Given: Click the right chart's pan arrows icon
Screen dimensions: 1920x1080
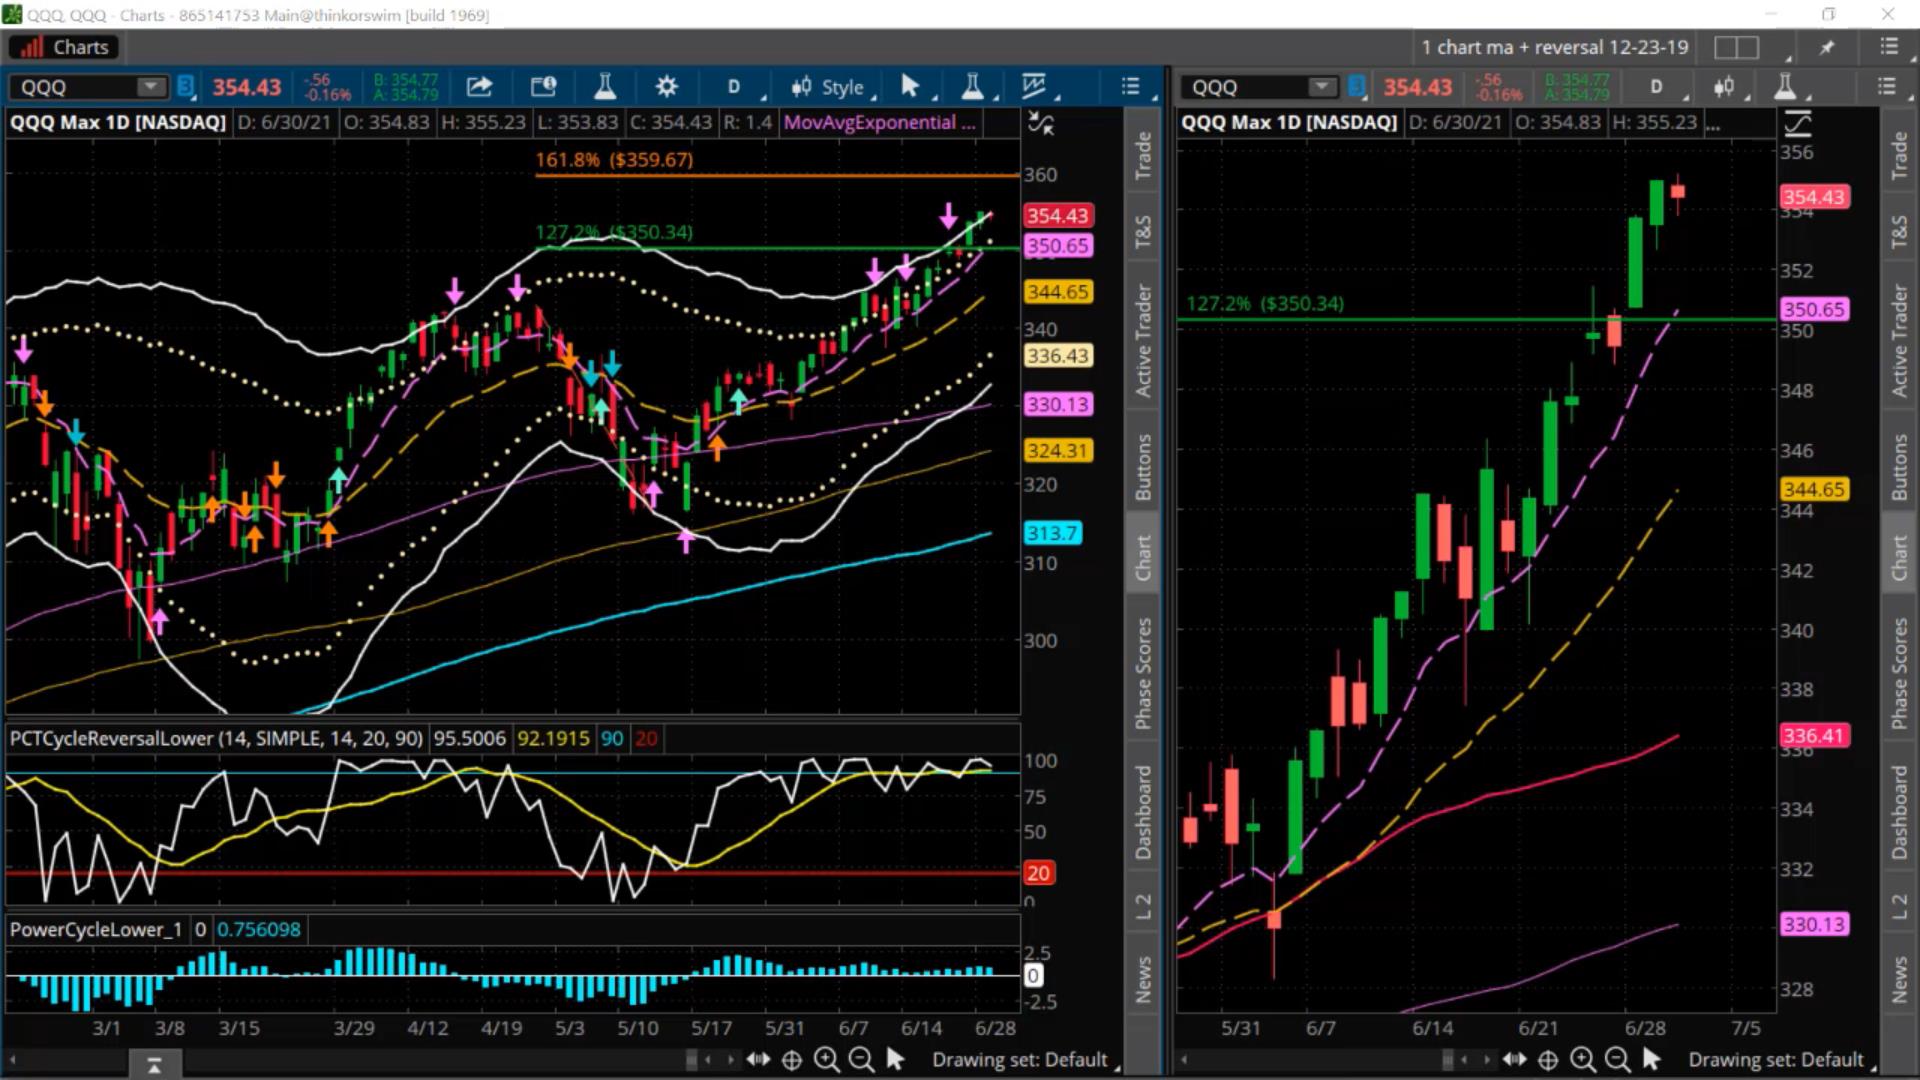Looking at the screenshot, I should pyautogui.click(x=1514, y=1060).
